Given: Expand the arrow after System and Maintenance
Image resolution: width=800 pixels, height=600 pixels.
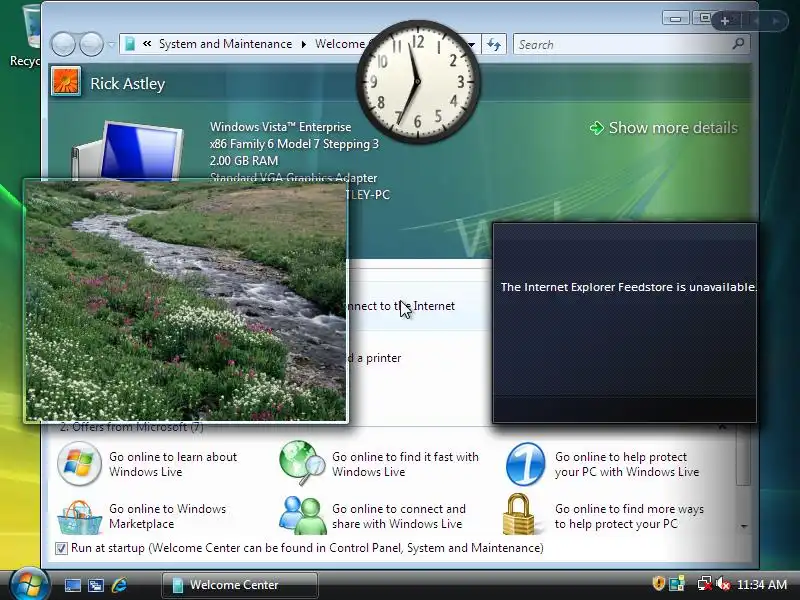Looking at the screenshot, I should point(304,44).
